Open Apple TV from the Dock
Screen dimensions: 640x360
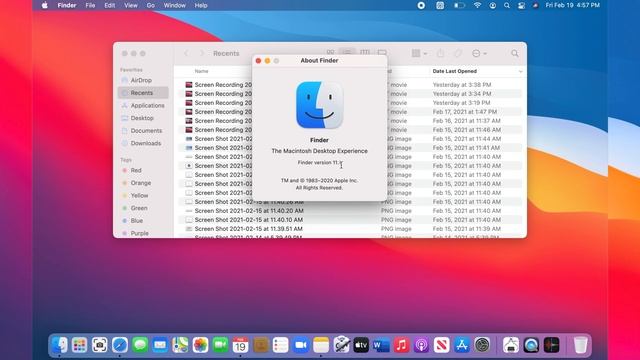(x=361, y=345)
